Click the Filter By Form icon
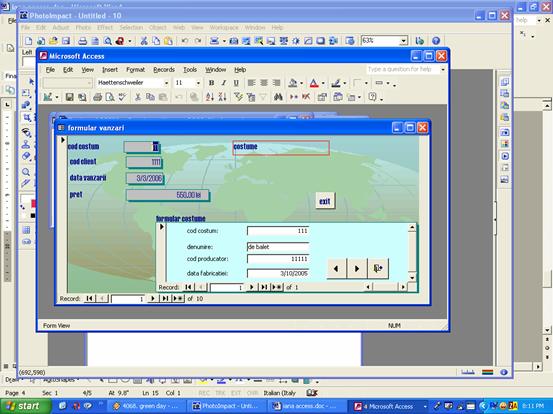Image resolution: width=553 pixels, height=414 pixels. [x=251, y=97]
